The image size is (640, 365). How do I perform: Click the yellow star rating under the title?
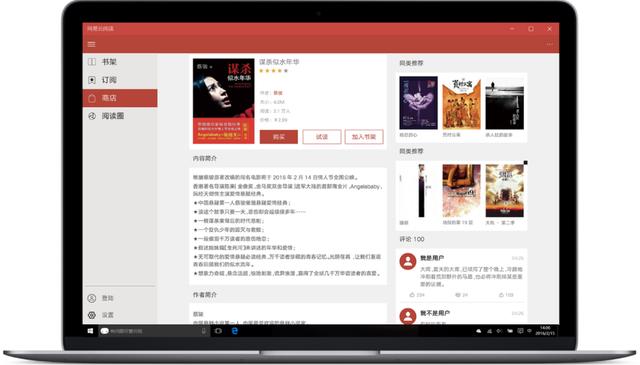coord(273,71)
